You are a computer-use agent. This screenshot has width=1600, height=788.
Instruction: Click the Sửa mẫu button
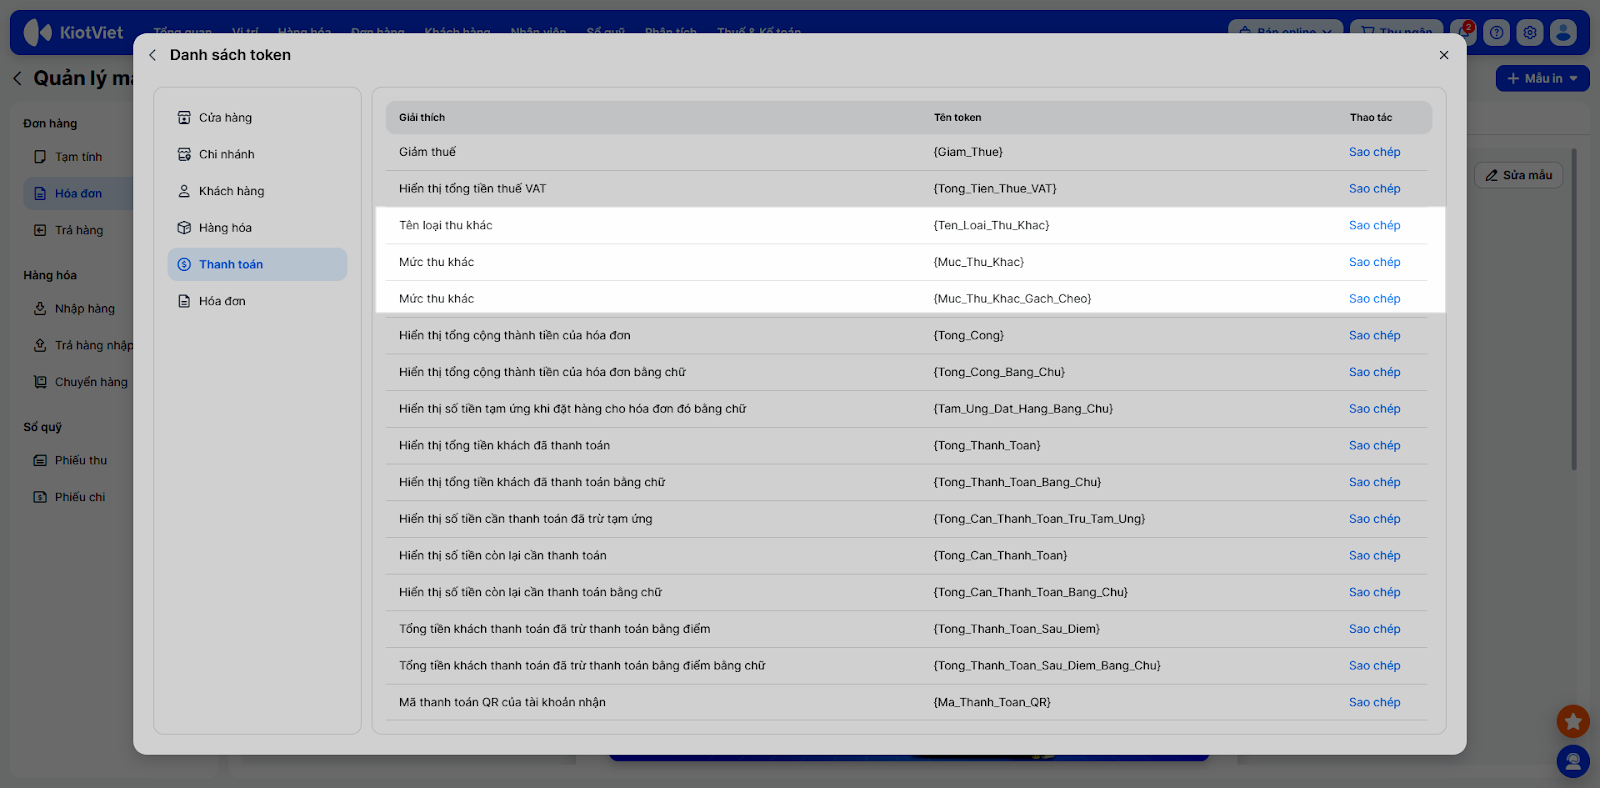pos(1518,175)
